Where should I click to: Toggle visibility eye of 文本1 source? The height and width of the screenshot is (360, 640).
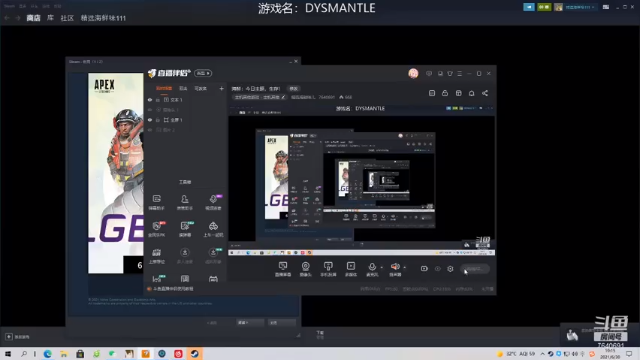pyautogui.click(x=150, y=100)
